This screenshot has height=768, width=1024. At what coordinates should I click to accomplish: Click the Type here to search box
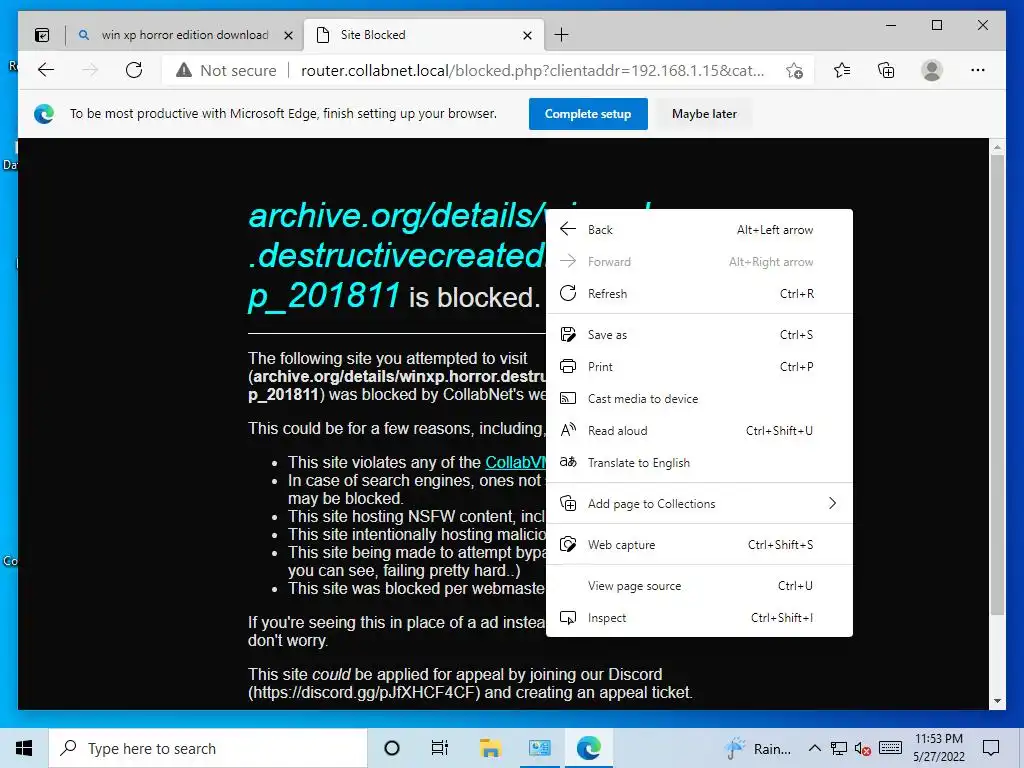[208, 748]
